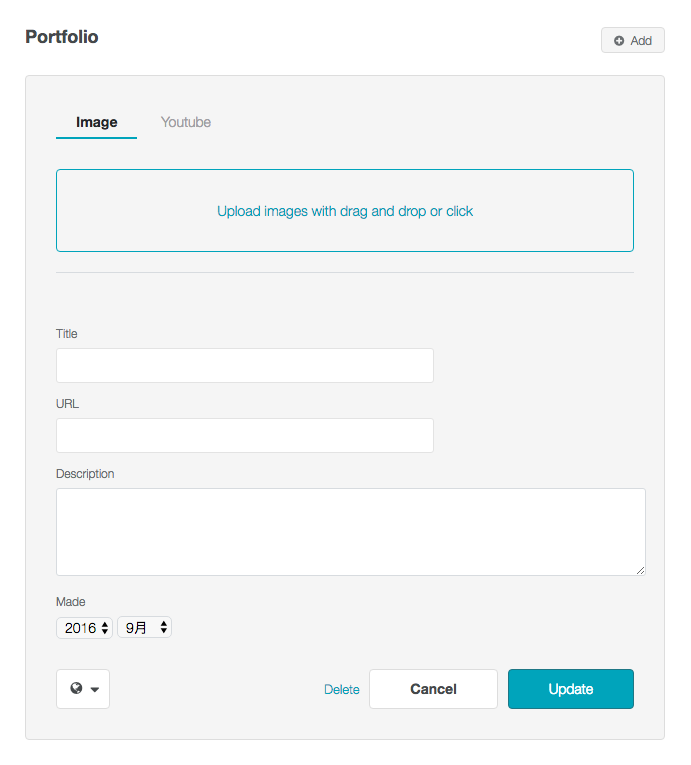The image size is (691, 765).
Task: Click the upload images drop zone
Action: pos(345,211)
